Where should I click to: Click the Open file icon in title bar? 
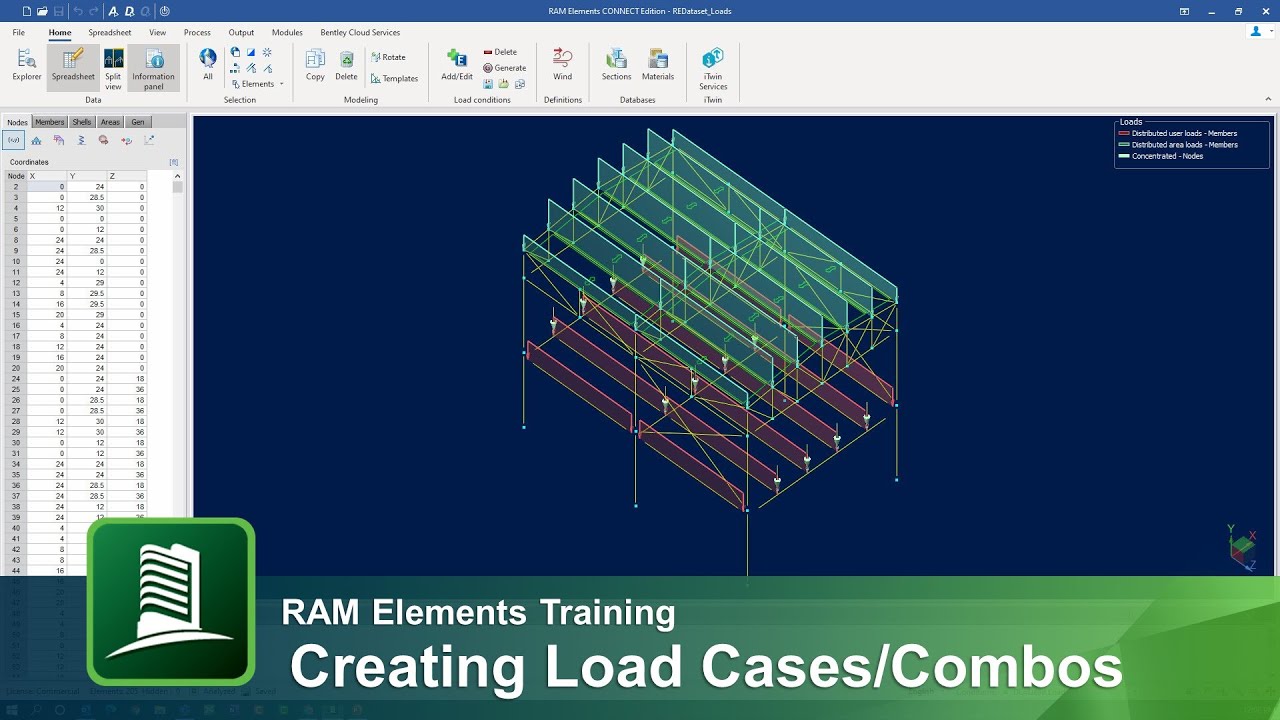tap(41, 11)
